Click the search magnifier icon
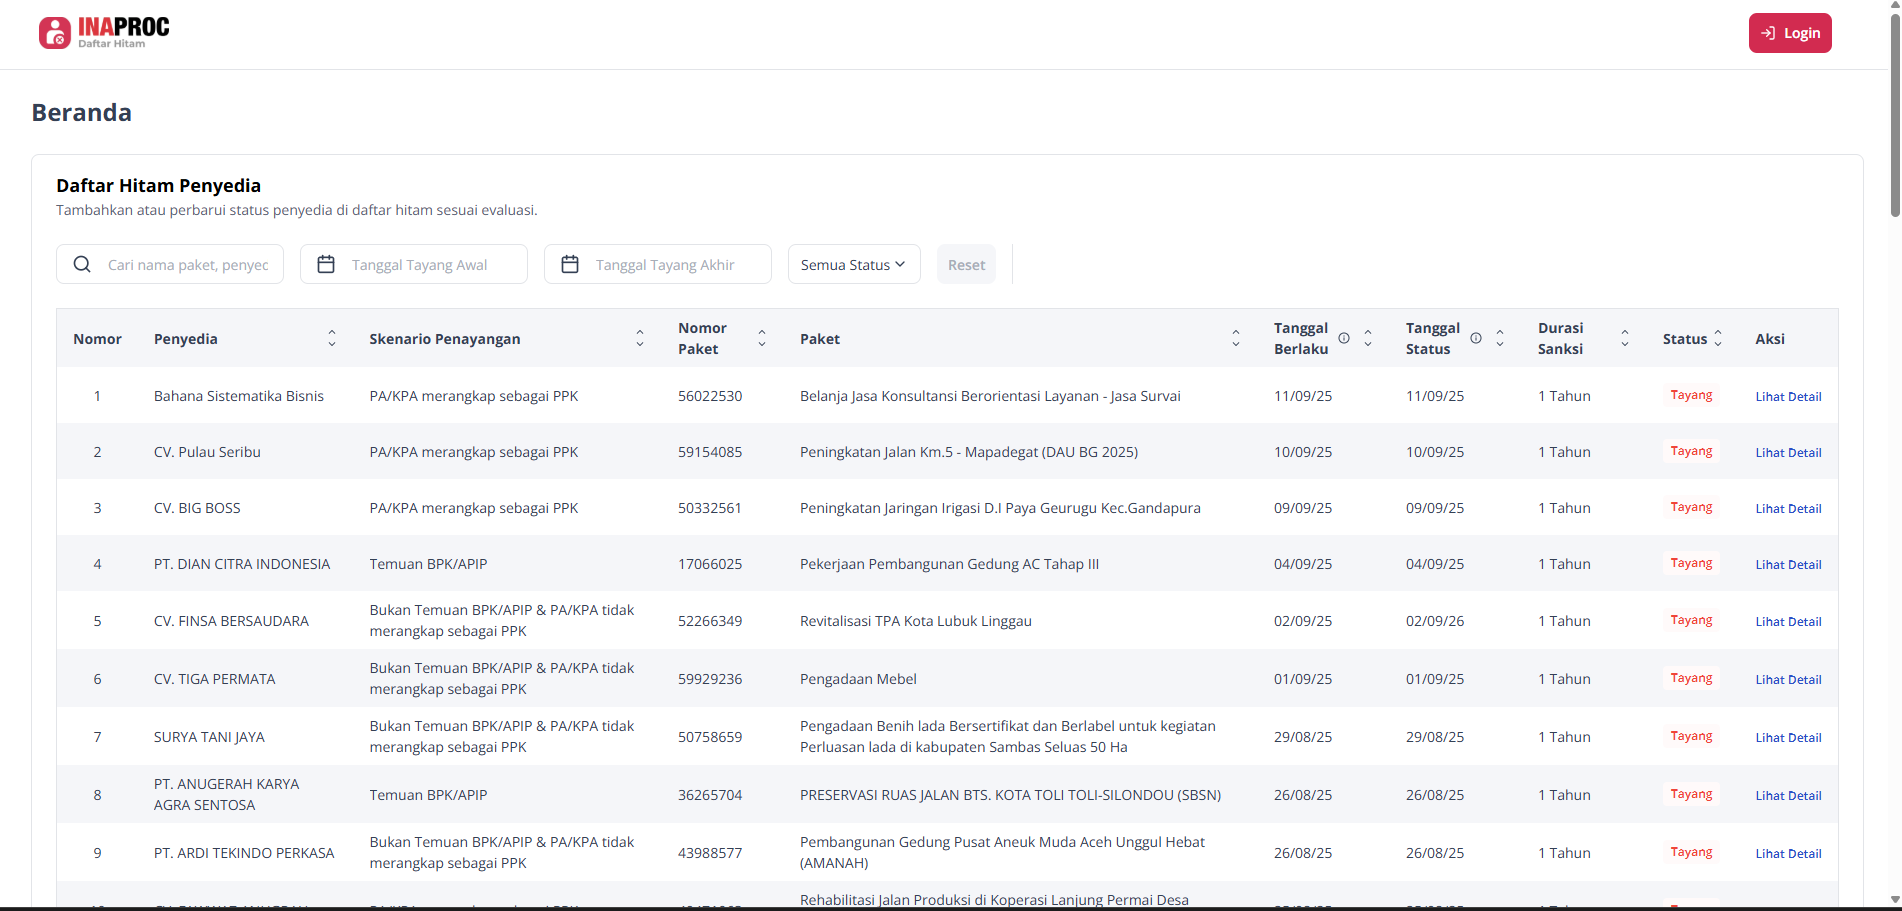 (82, 264)
